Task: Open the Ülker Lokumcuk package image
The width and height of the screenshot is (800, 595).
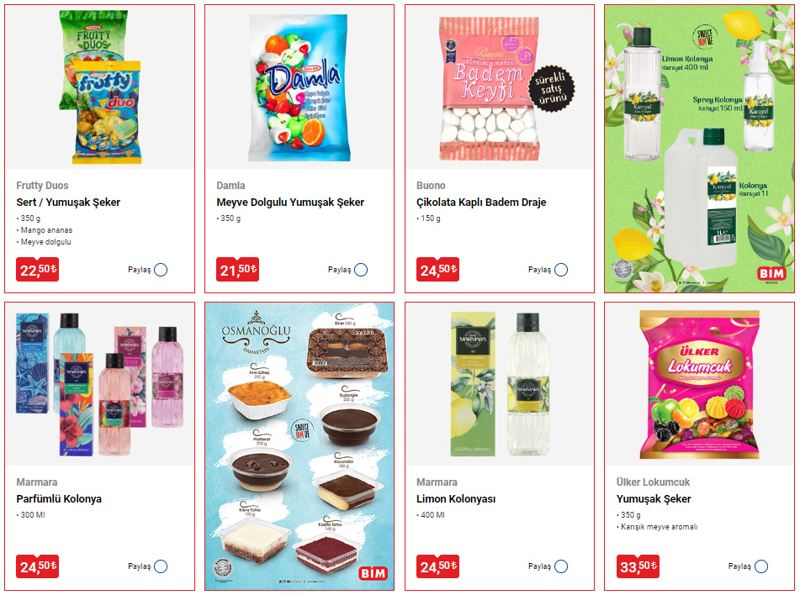Action: 699,385
